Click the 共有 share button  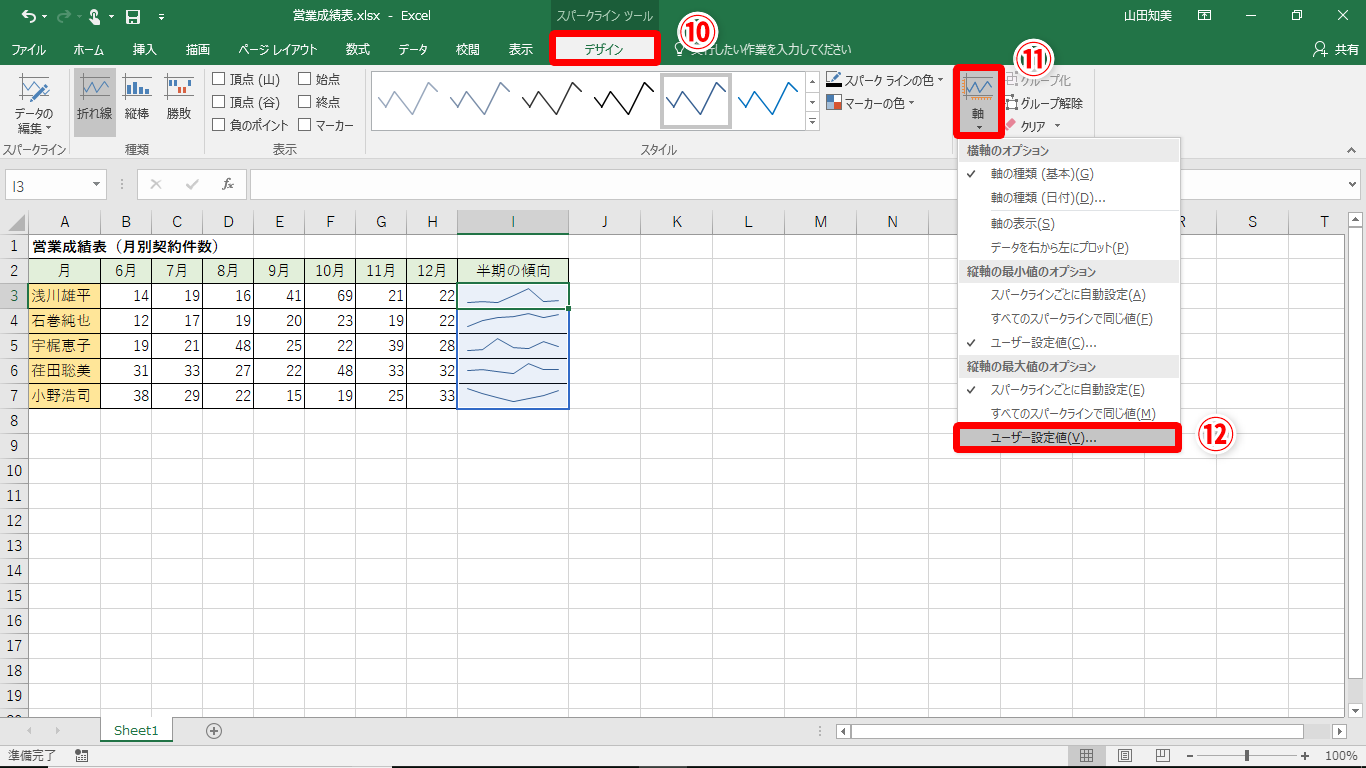[x=1335, y=49]
